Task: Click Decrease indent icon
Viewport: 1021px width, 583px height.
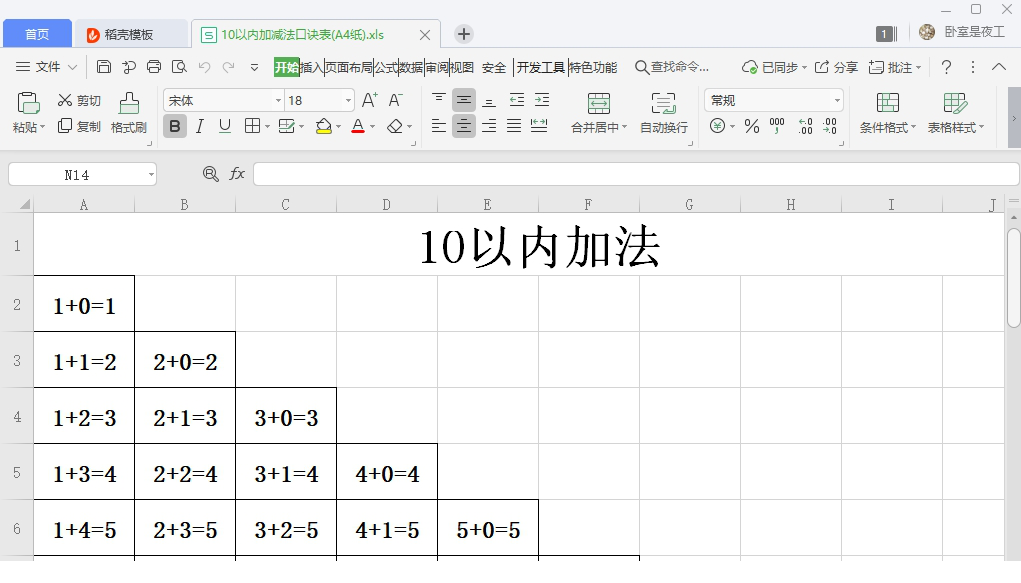Action: 517,100
